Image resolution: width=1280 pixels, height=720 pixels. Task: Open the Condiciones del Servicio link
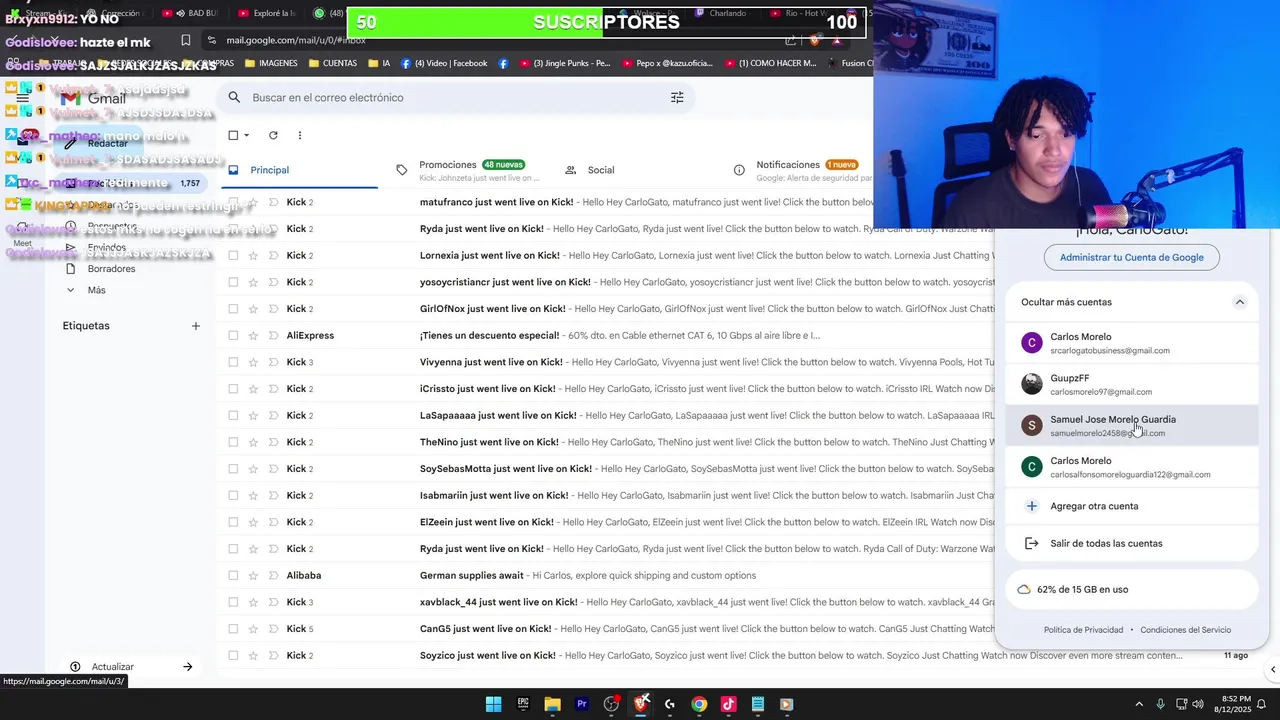1185,630
